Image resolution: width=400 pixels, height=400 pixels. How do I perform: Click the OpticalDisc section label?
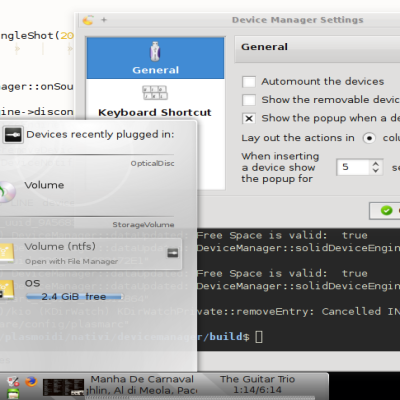click(152, 164)
